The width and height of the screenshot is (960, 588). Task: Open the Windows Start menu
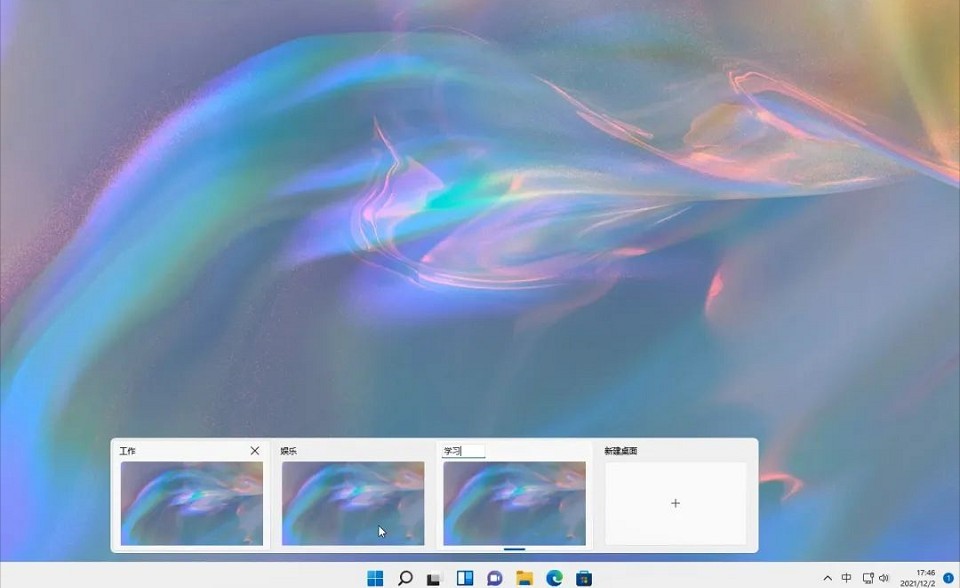(376, 577)
